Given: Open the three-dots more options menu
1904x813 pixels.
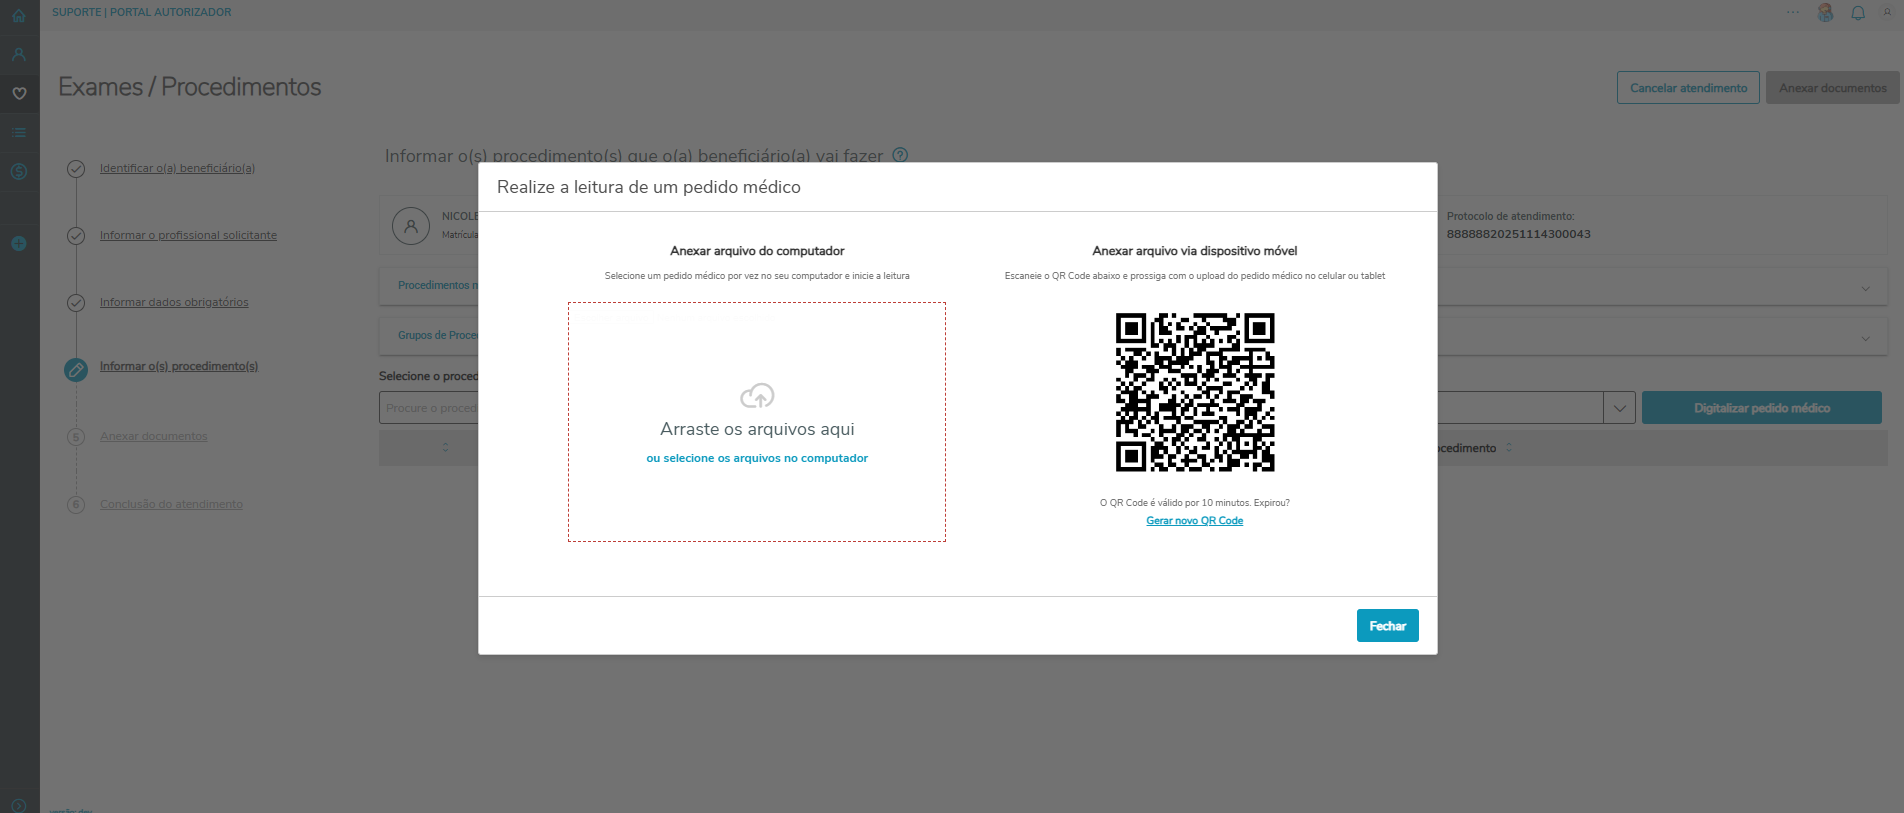Looking at the screenshot, I should coord(1793,12).
